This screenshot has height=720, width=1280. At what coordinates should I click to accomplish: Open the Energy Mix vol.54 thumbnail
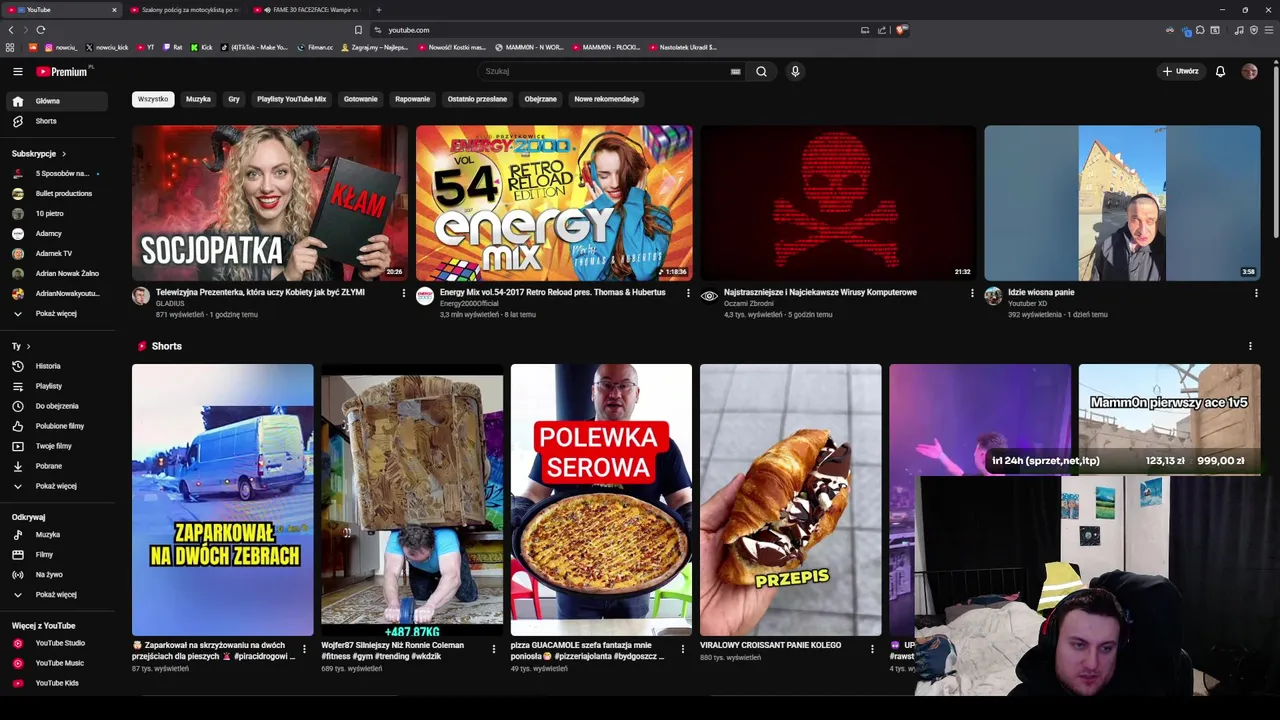pos(554,203)
